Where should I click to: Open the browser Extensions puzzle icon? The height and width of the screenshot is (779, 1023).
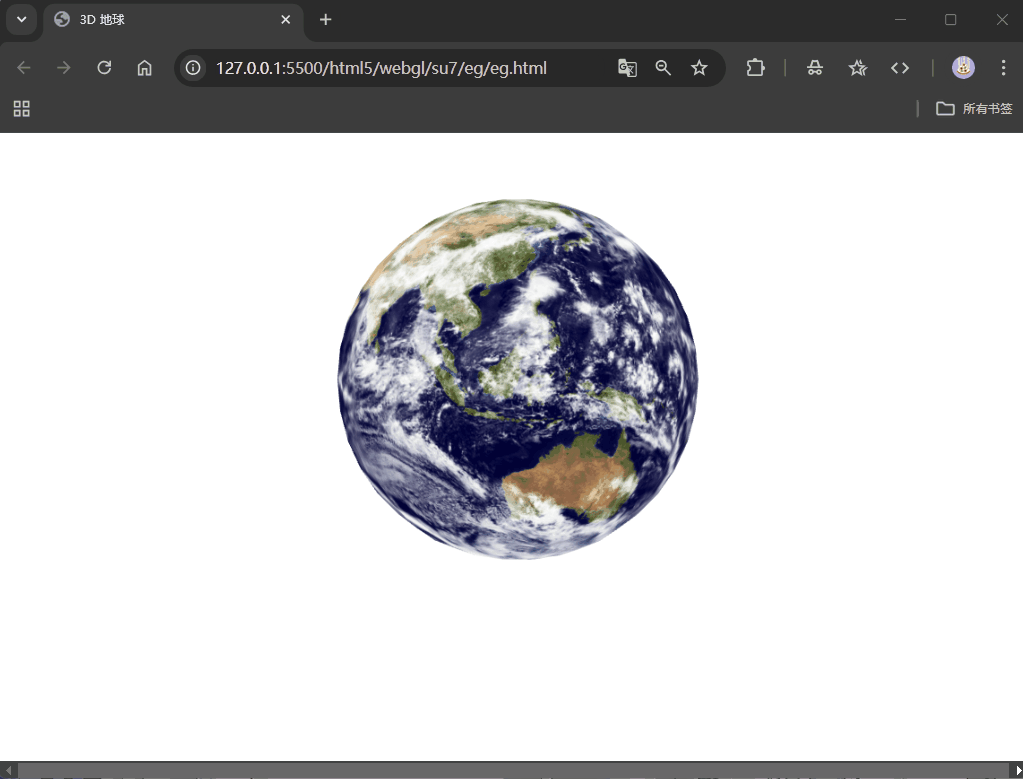(x=755, y=68)
